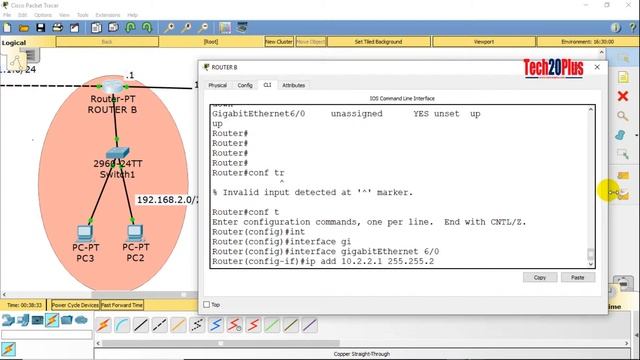This screenshot has width=640, height=360.
Task: Select the Multiuser Connection cloud icon
Action: (x=81, y=320)
